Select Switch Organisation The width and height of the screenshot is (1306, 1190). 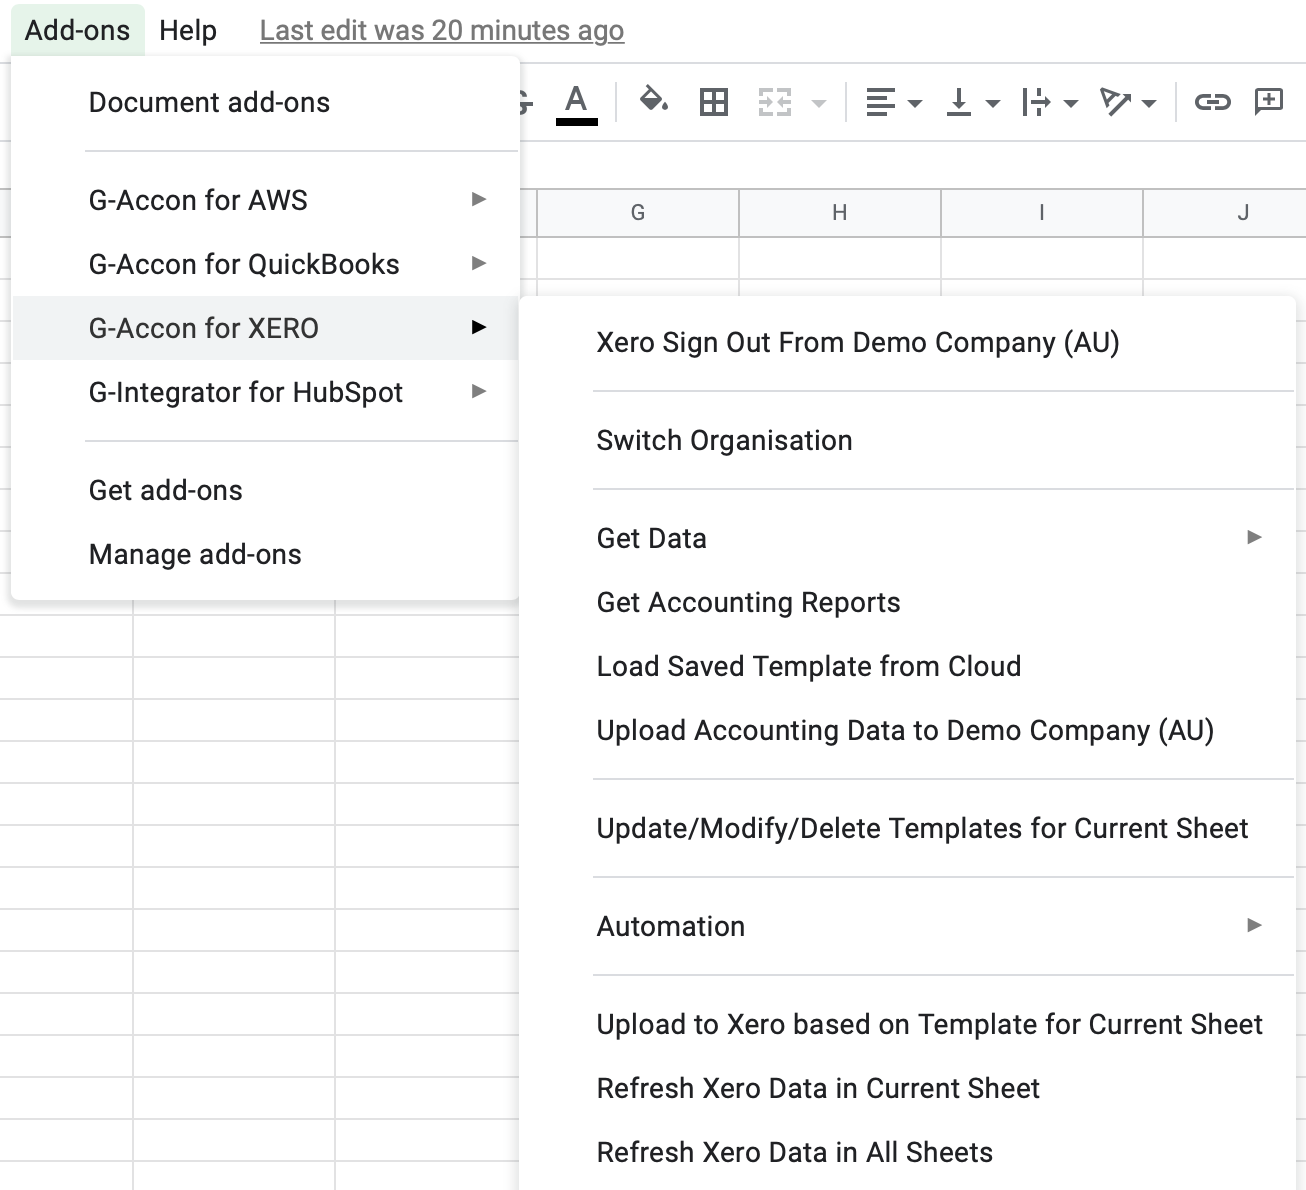[908, 440]
